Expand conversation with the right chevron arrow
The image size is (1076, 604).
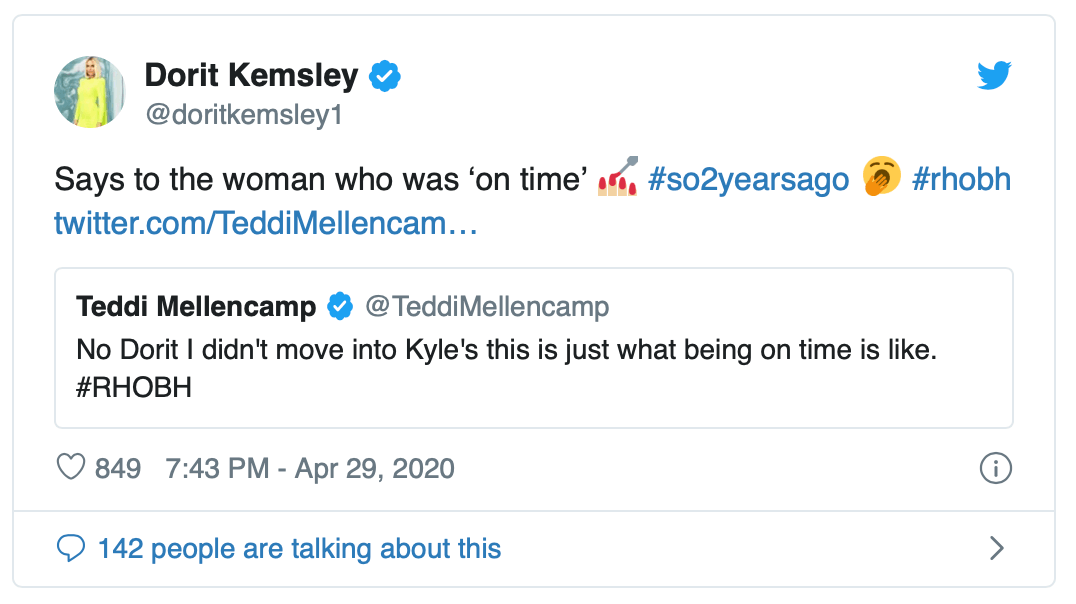[996, 548]
